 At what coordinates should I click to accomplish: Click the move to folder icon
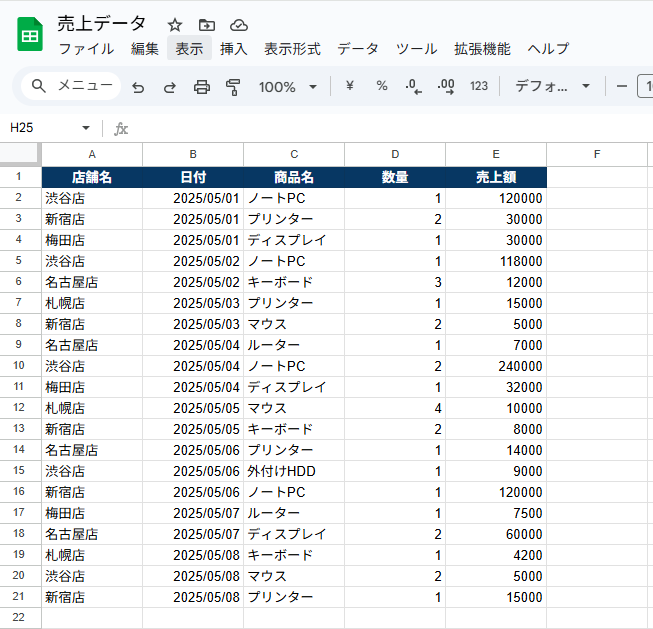tap(207, 25)
